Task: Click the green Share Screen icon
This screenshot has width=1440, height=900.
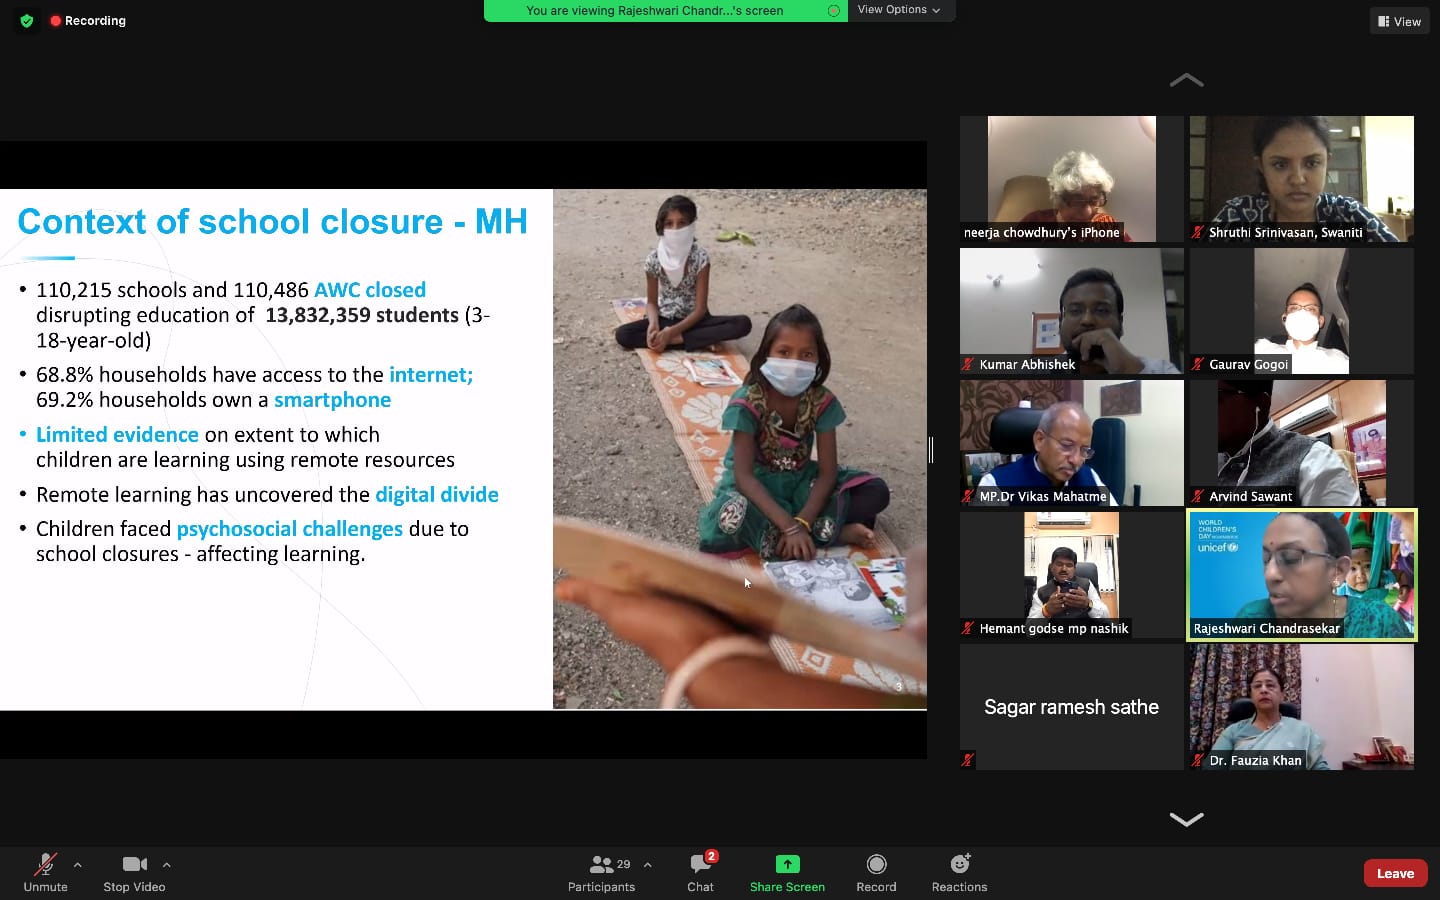Action: click(x=787, y=864)
